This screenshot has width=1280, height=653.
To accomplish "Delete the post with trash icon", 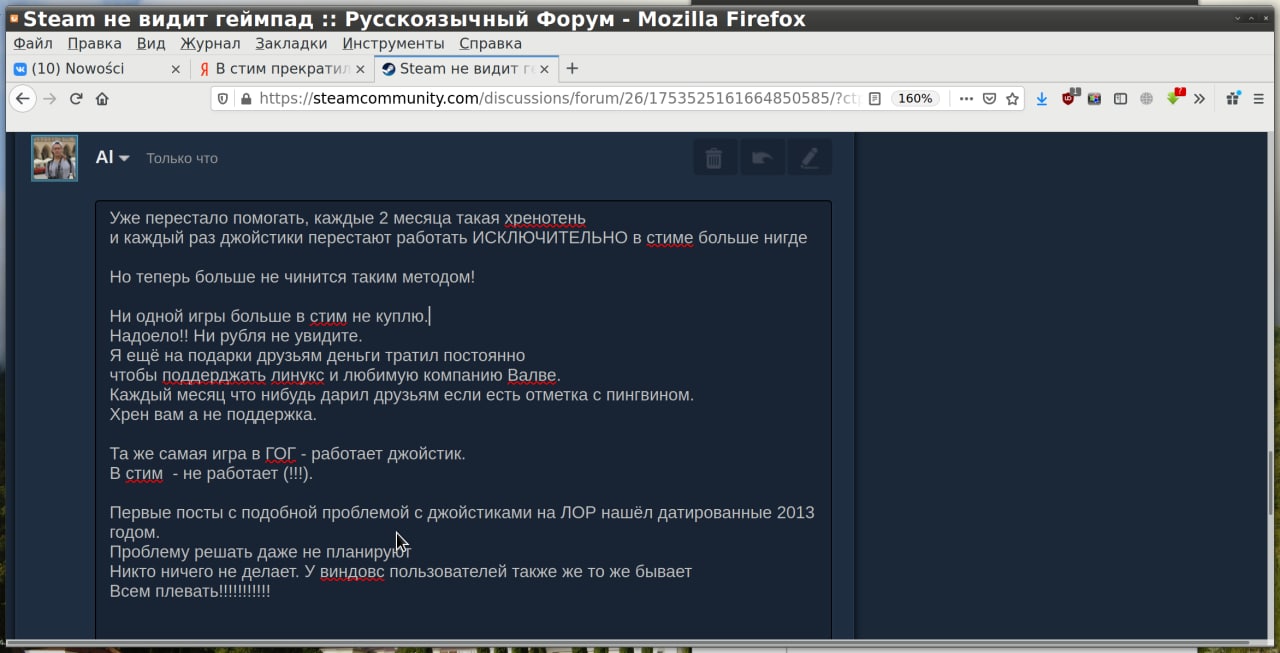I will (x=714, y=158).
